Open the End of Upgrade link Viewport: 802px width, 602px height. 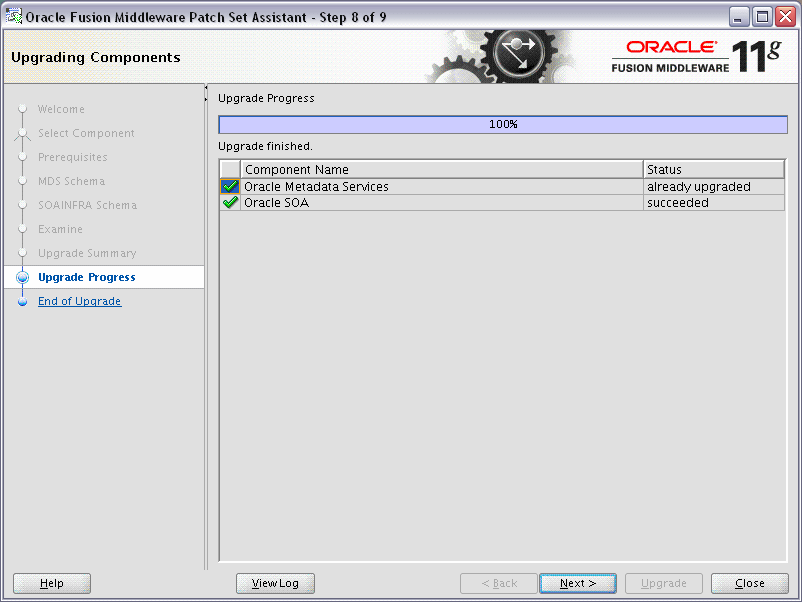click(80, 301)
